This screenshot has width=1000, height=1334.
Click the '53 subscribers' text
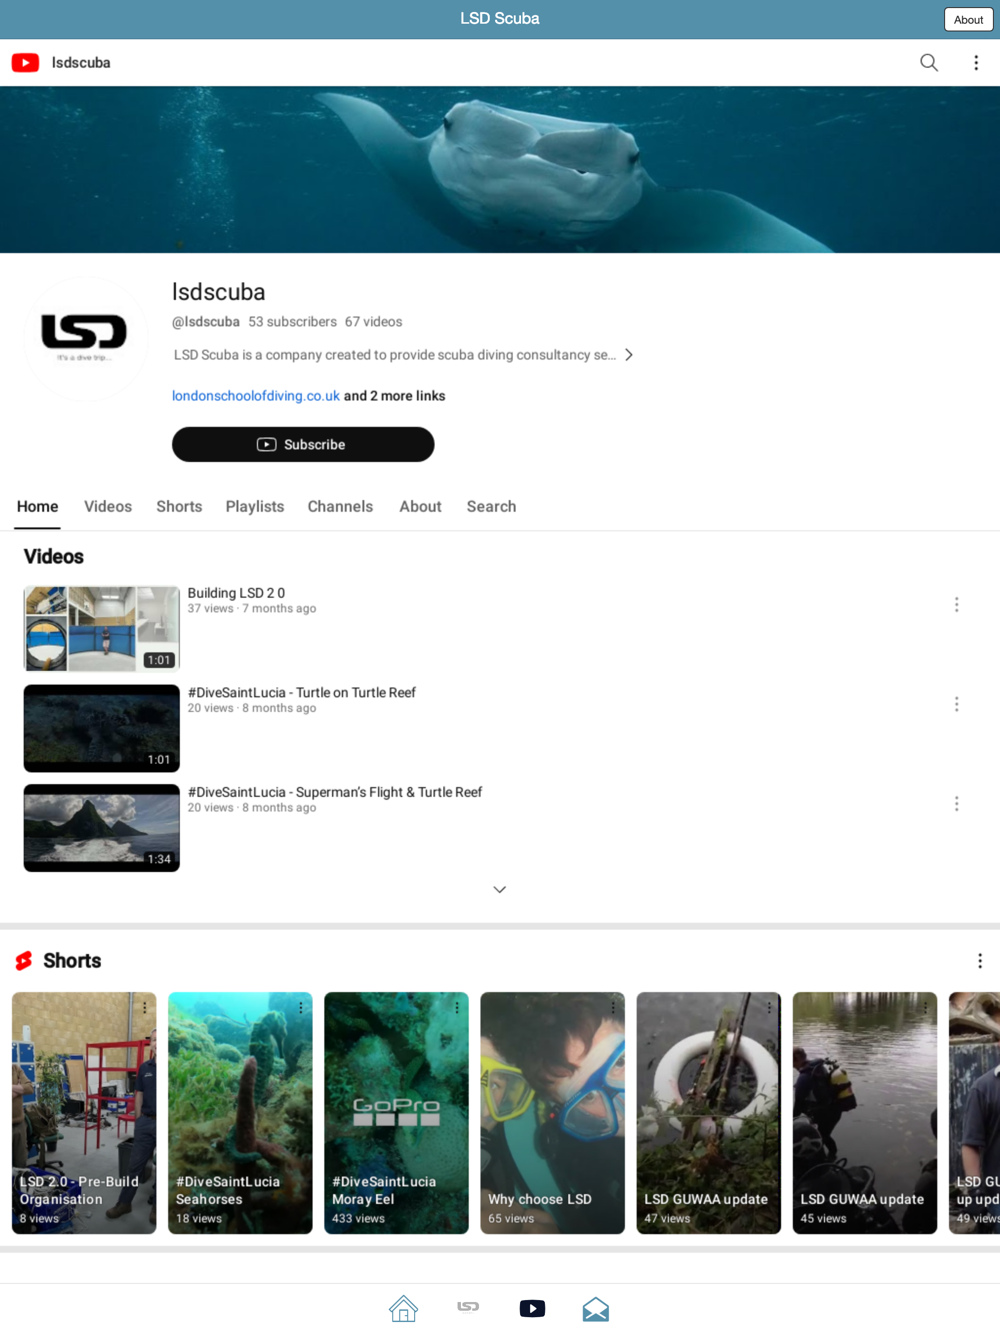(293, 322)
